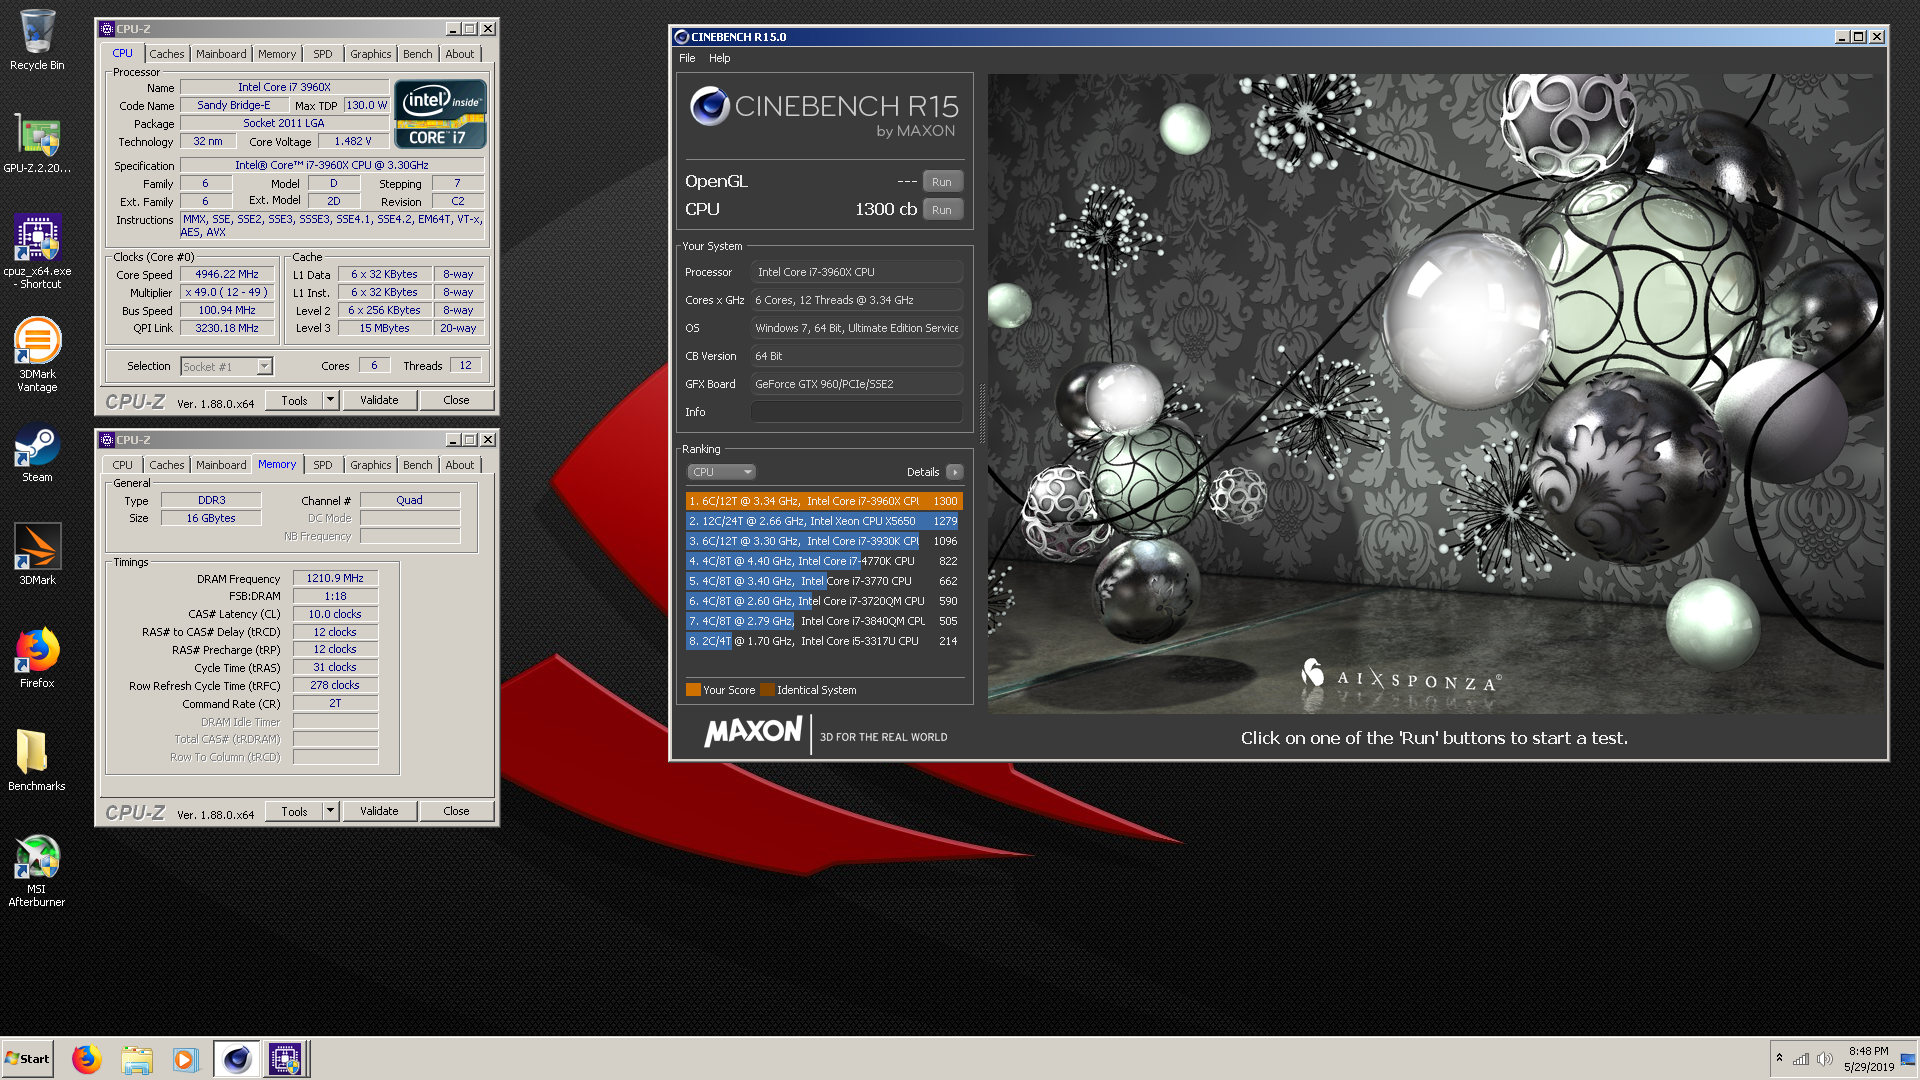The width and height of the screenshot is (1920, 1080).
Task: Run the OpenGL test in Cinebench
Action: tap(942, 182)
